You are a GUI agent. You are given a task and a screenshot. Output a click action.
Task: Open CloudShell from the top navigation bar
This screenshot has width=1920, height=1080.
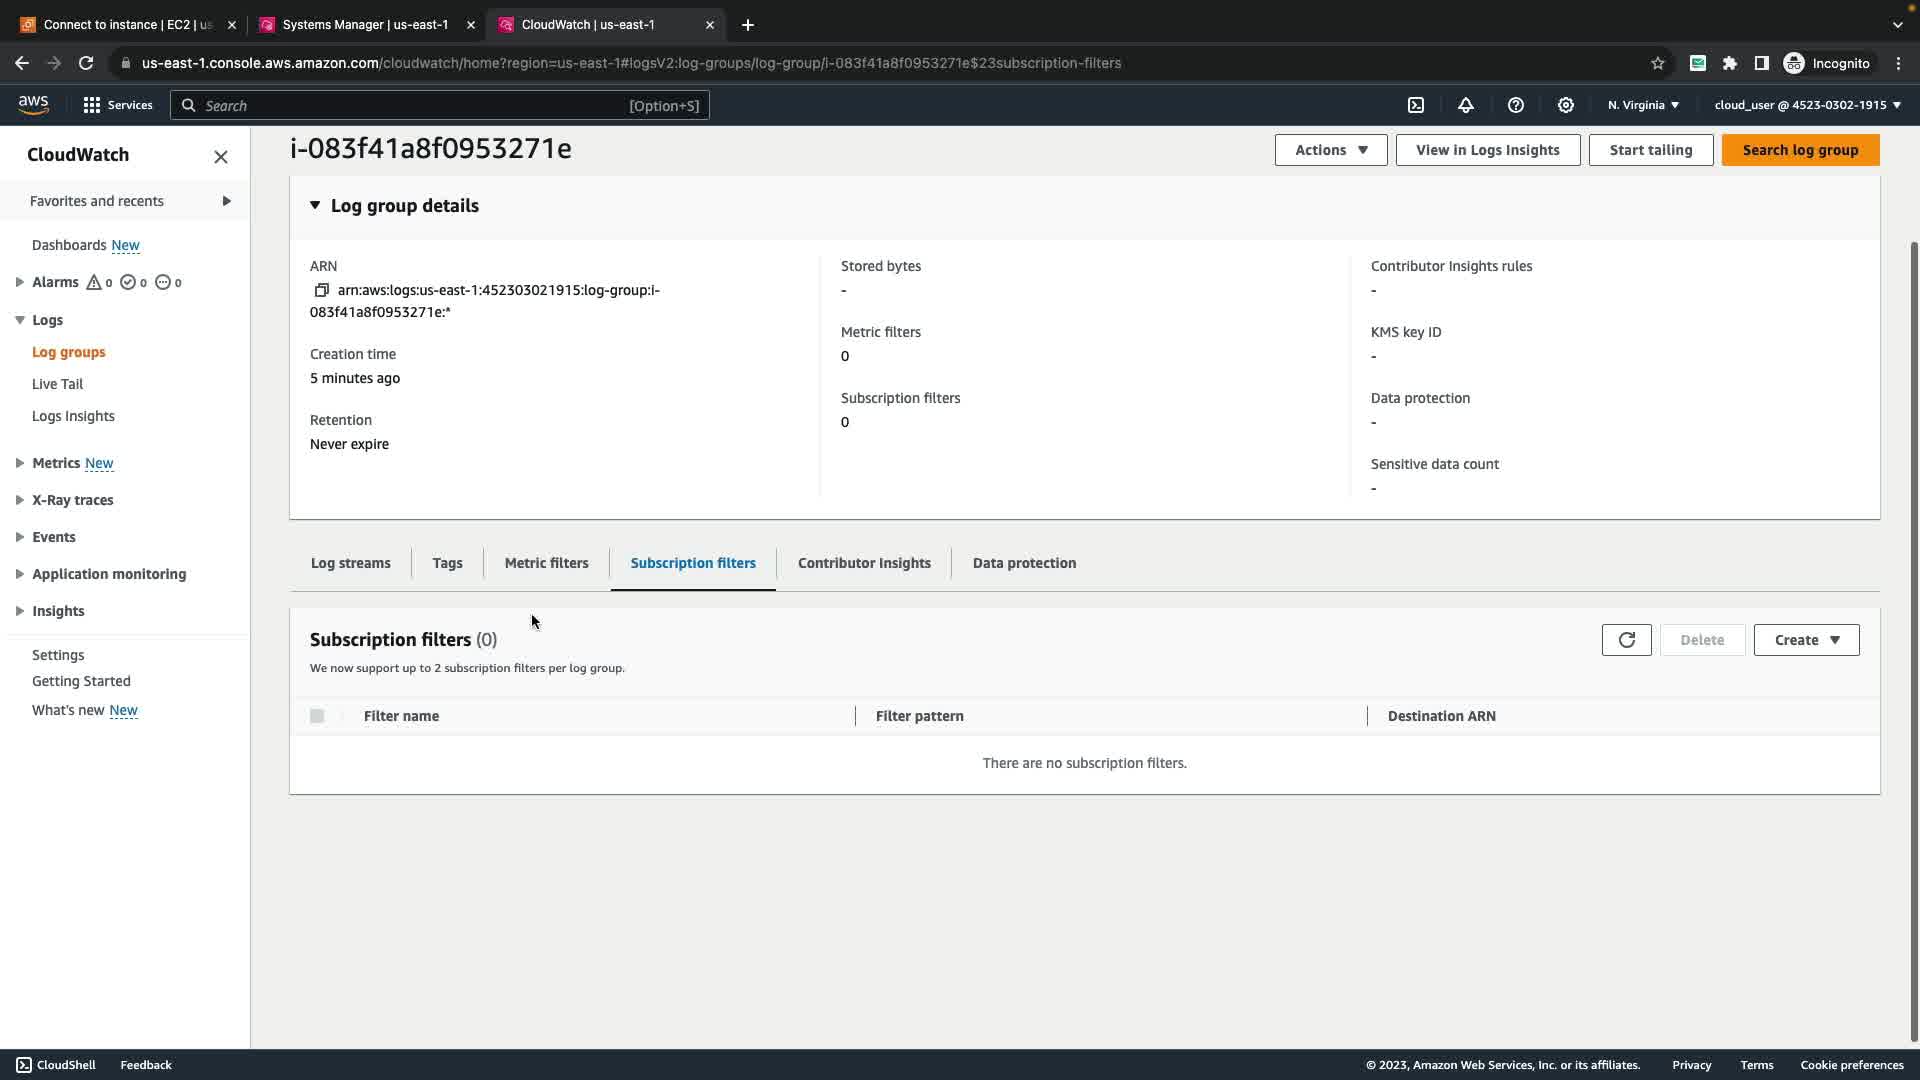pyautogui.click(x=1416, y=105)
